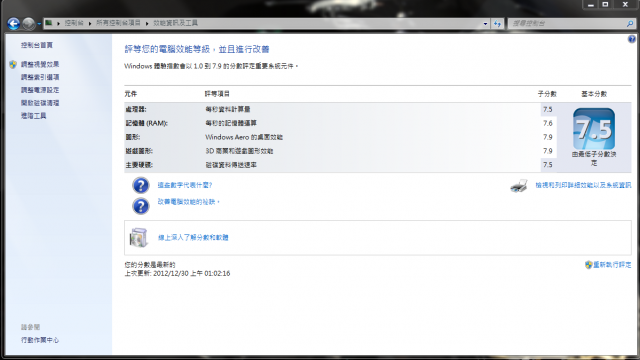The image size is (640, 360).
Task: Close the Control Panel window
Action: point(625,4)
